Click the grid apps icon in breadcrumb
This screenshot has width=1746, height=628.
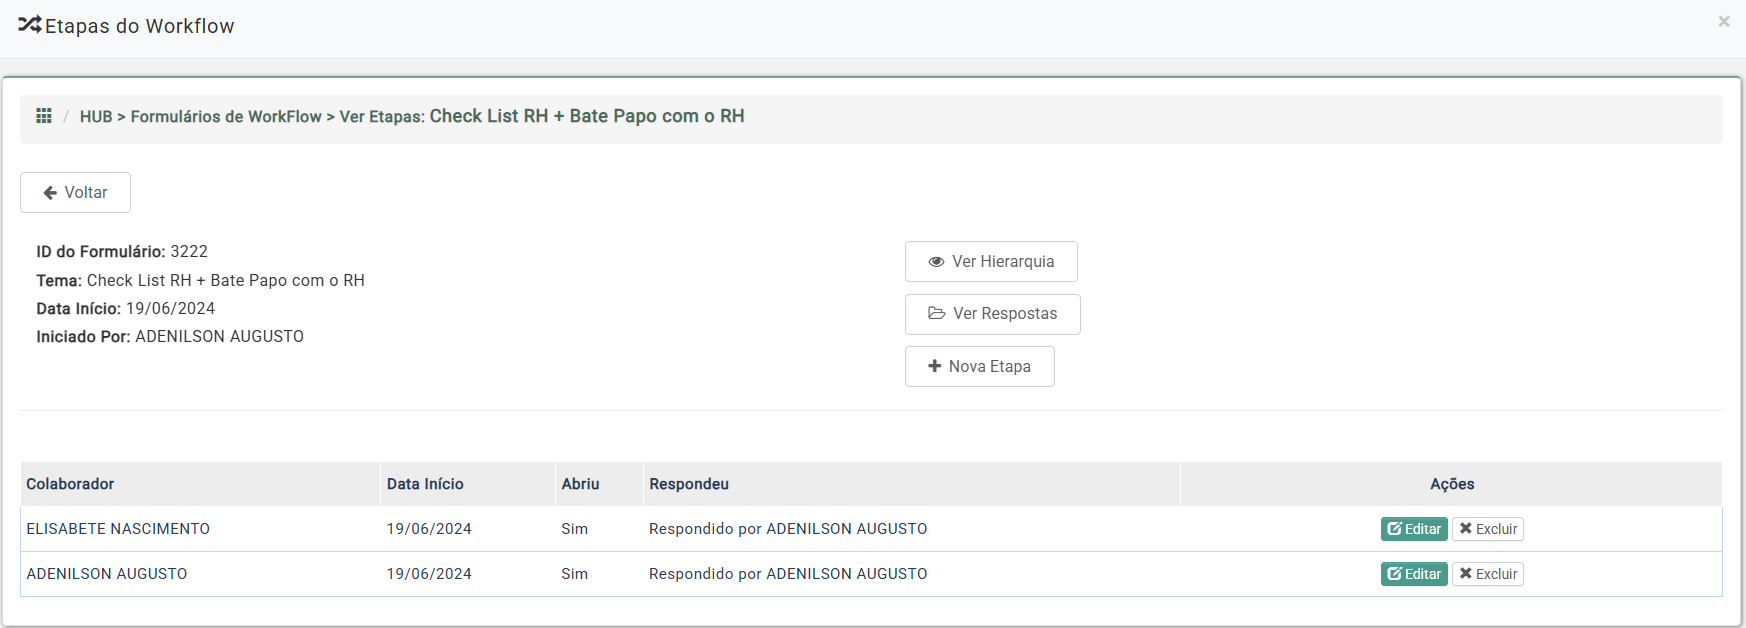pyautogui.click(x=44, y=116)
